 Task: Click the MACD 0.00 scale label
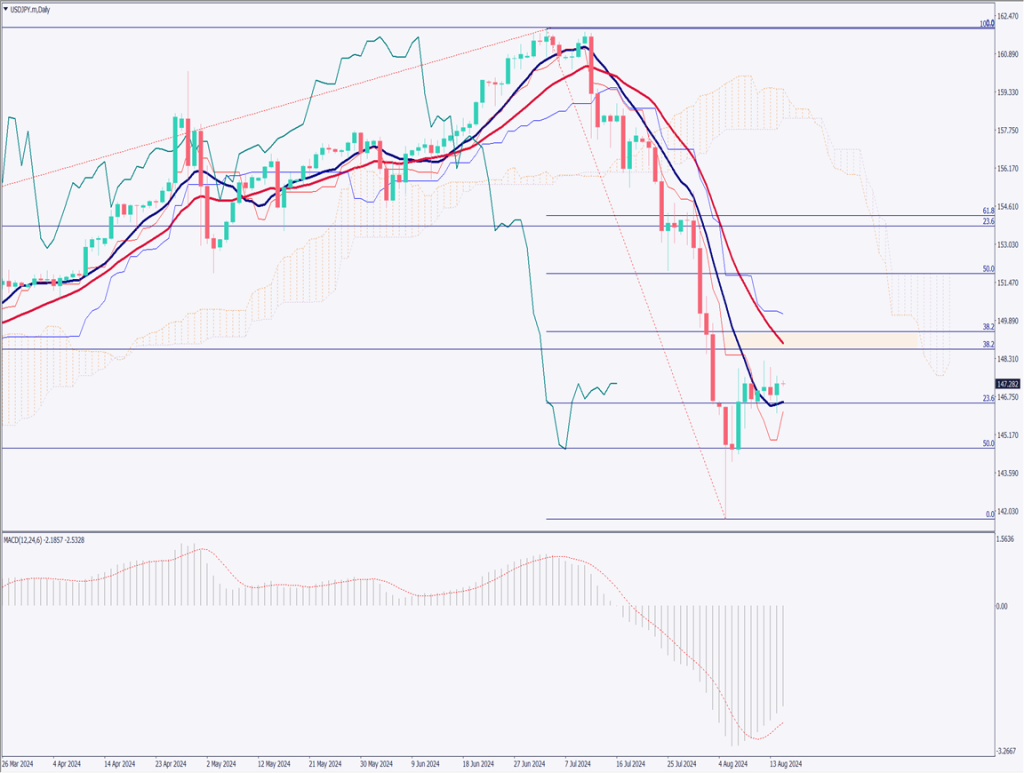click(x=1002, y=606)
